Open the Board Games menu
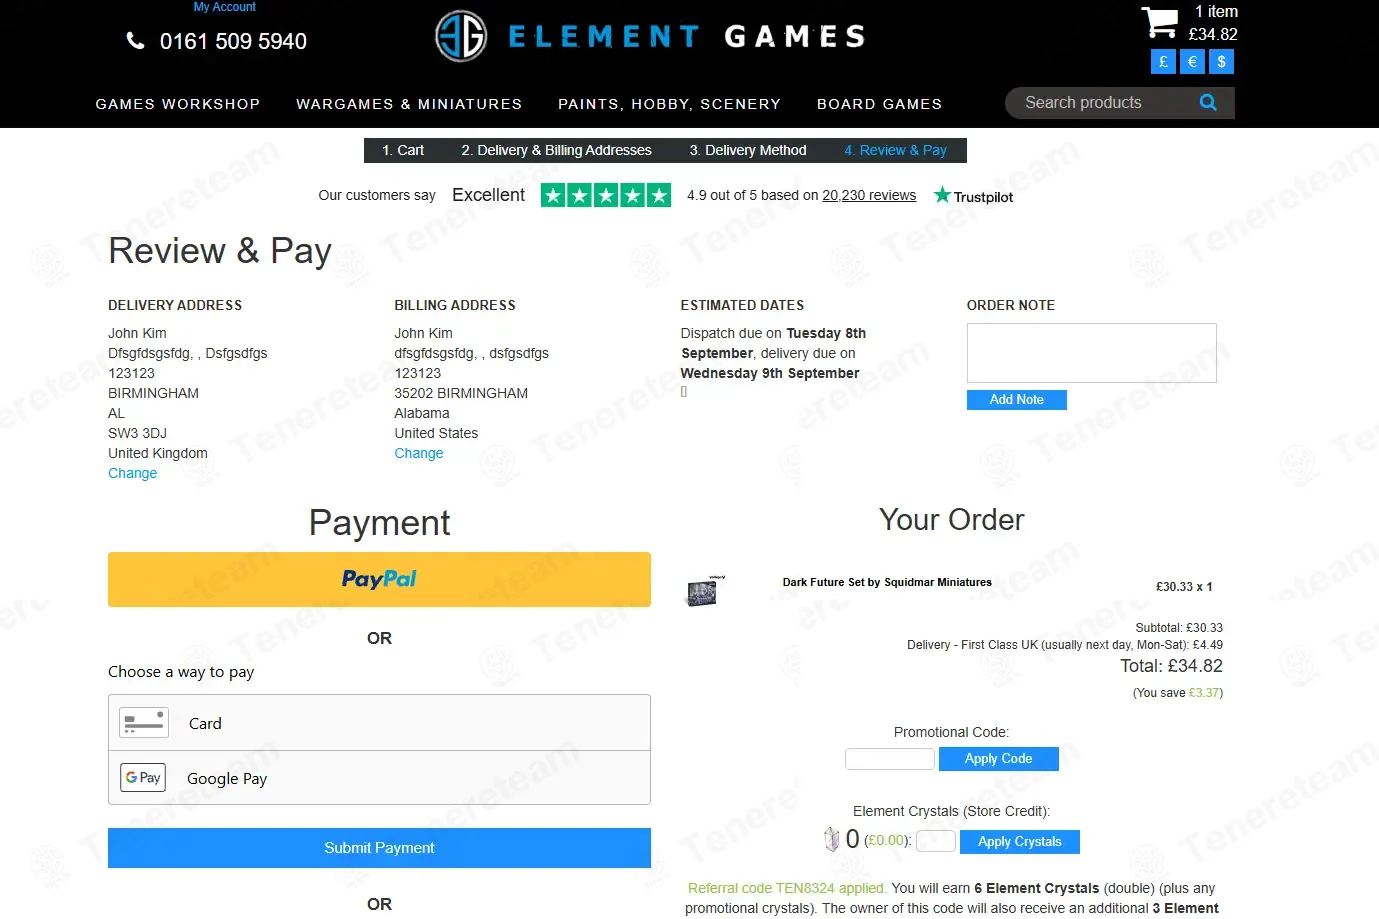Screen dimensions: 1379x919 click(880, 104)
